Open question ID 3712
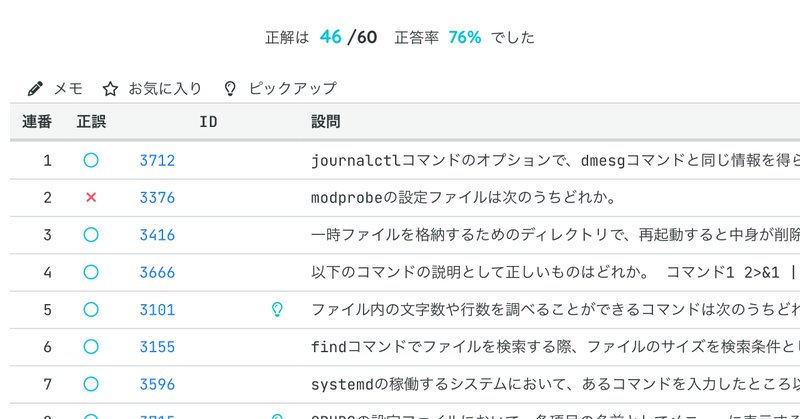This screenshot has width=800, height=419. (157, 160)
